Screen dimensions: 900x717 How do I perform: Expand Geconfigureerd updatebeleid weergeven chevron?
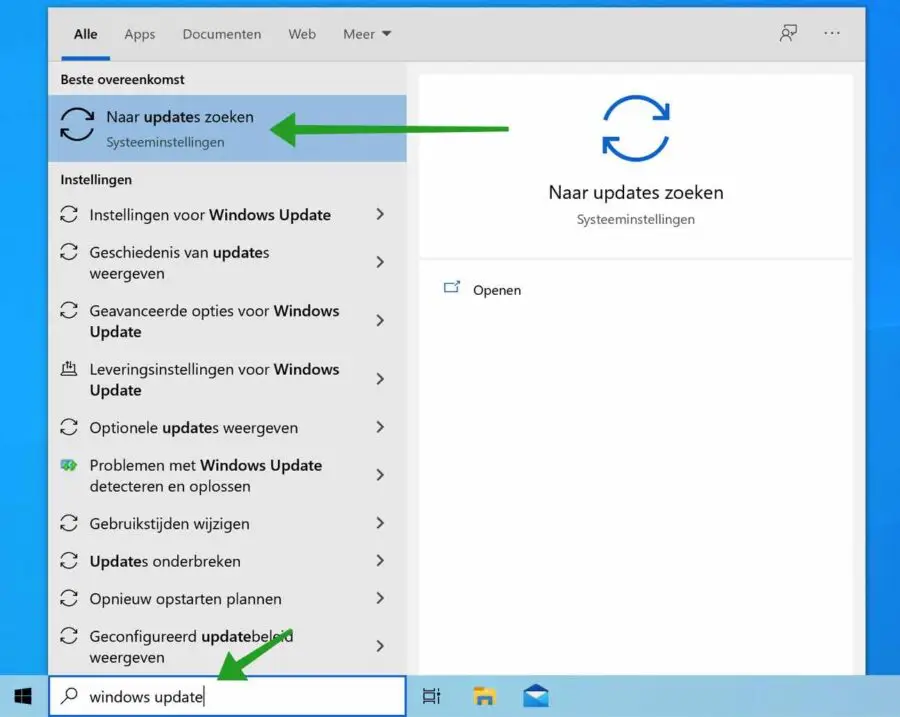[x=380, y=646]
